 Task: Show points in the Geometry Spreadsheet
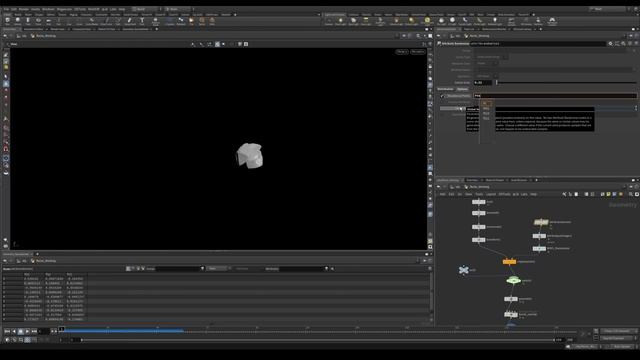pos(128,269)
